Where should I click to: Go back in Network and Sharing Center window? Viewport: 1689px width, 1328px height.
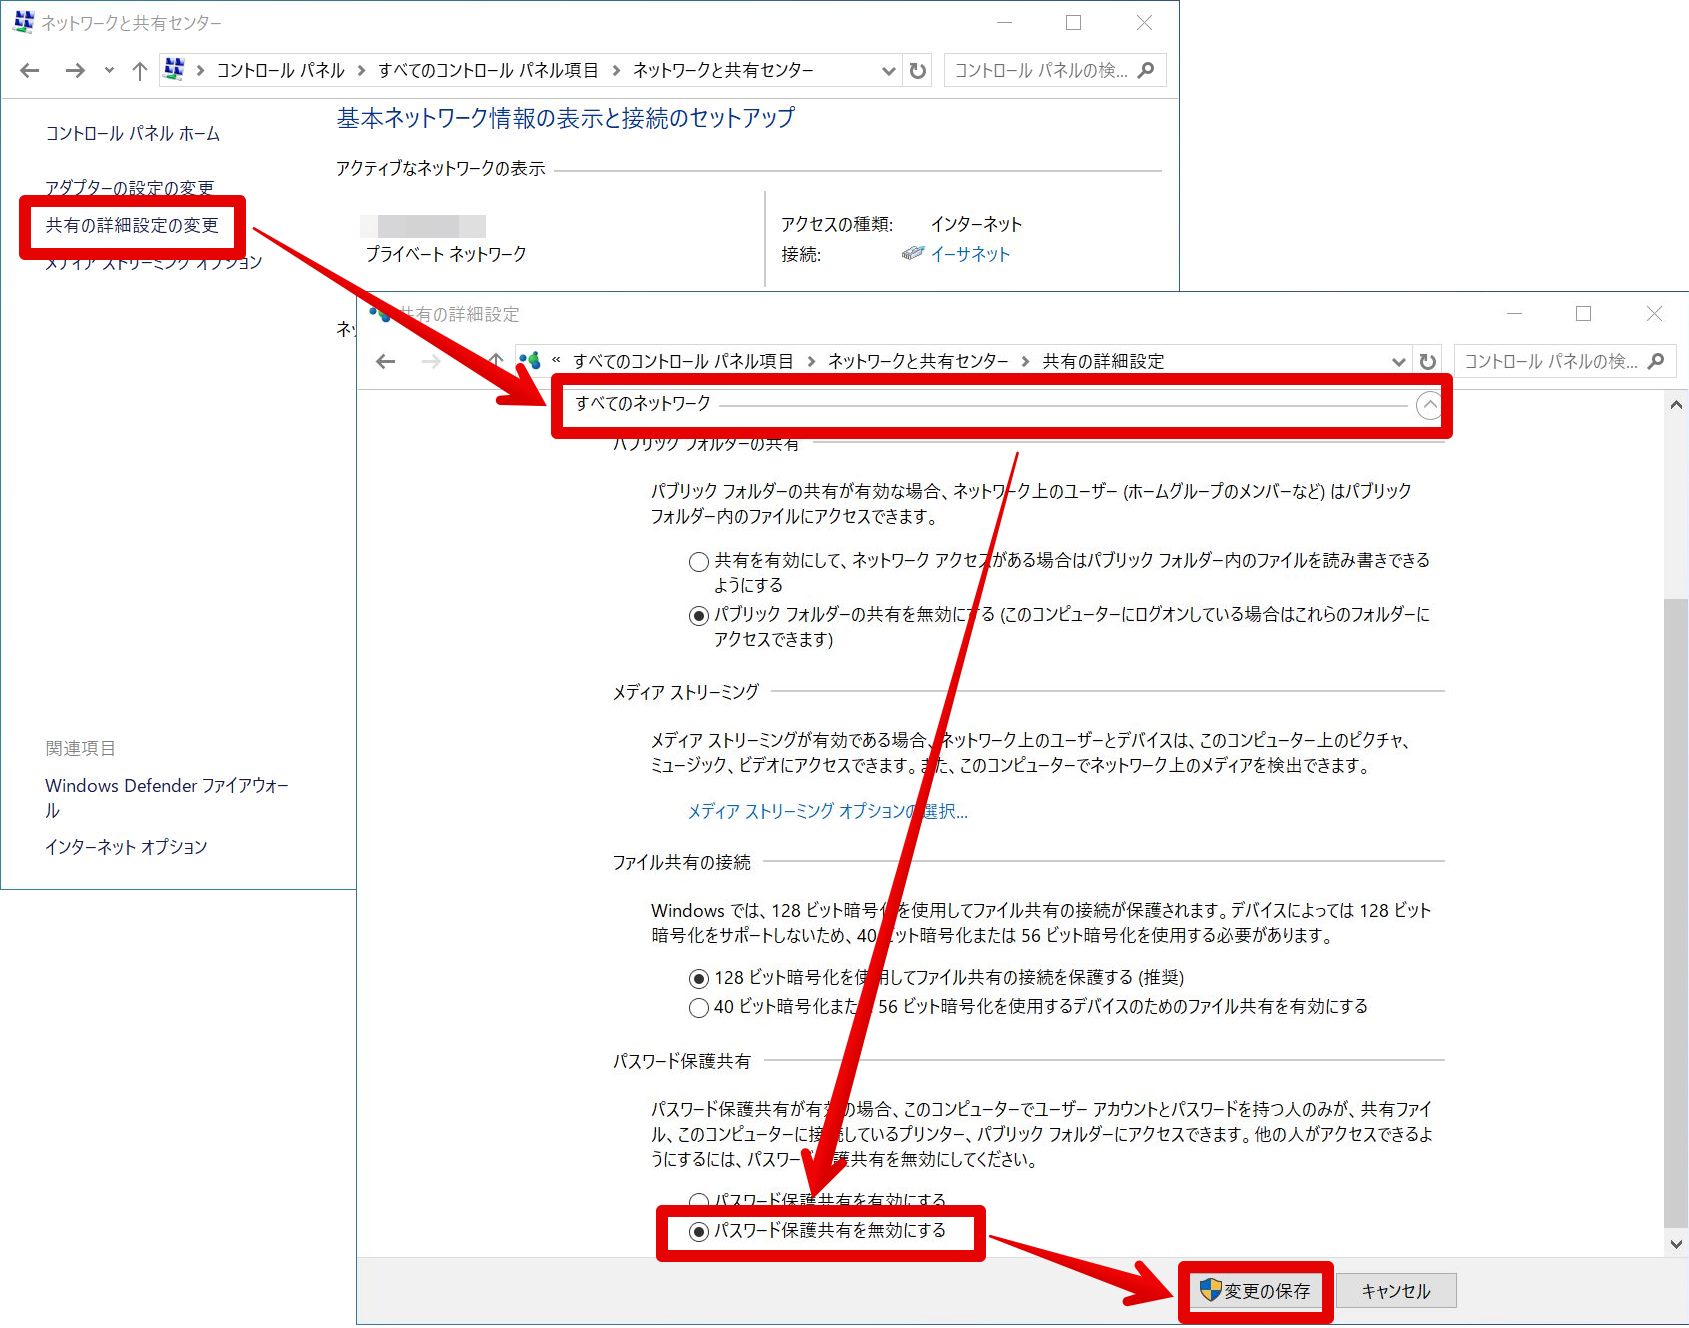click(x=30, y=70)
